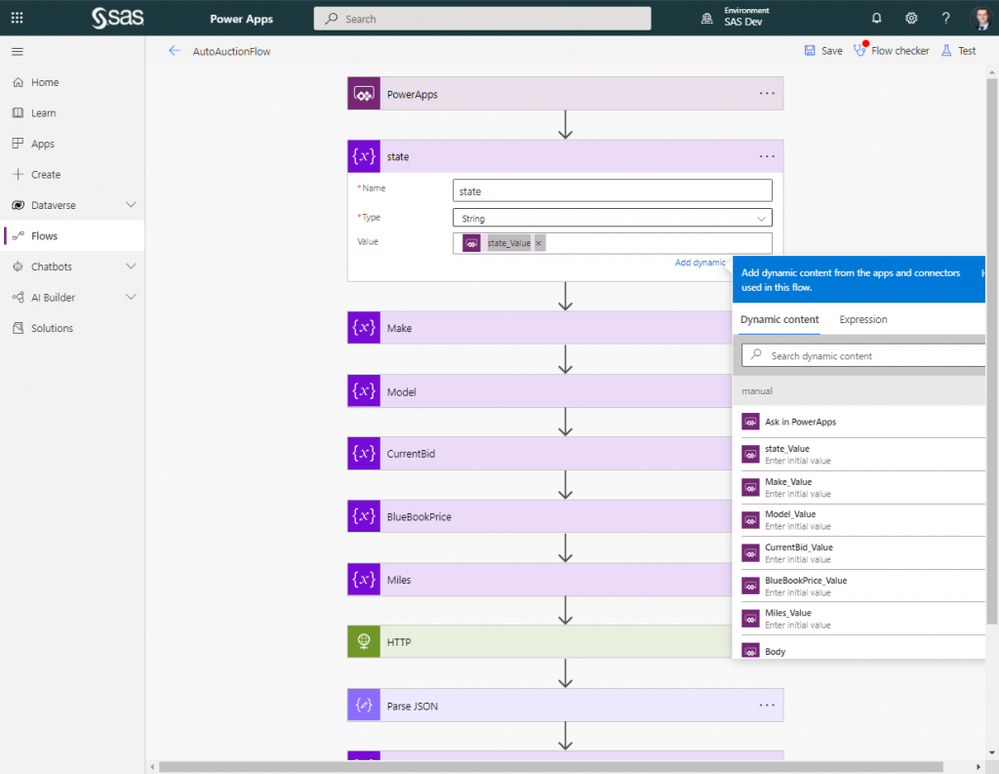Click the Parse JSON icon

(x=364, y=705)
